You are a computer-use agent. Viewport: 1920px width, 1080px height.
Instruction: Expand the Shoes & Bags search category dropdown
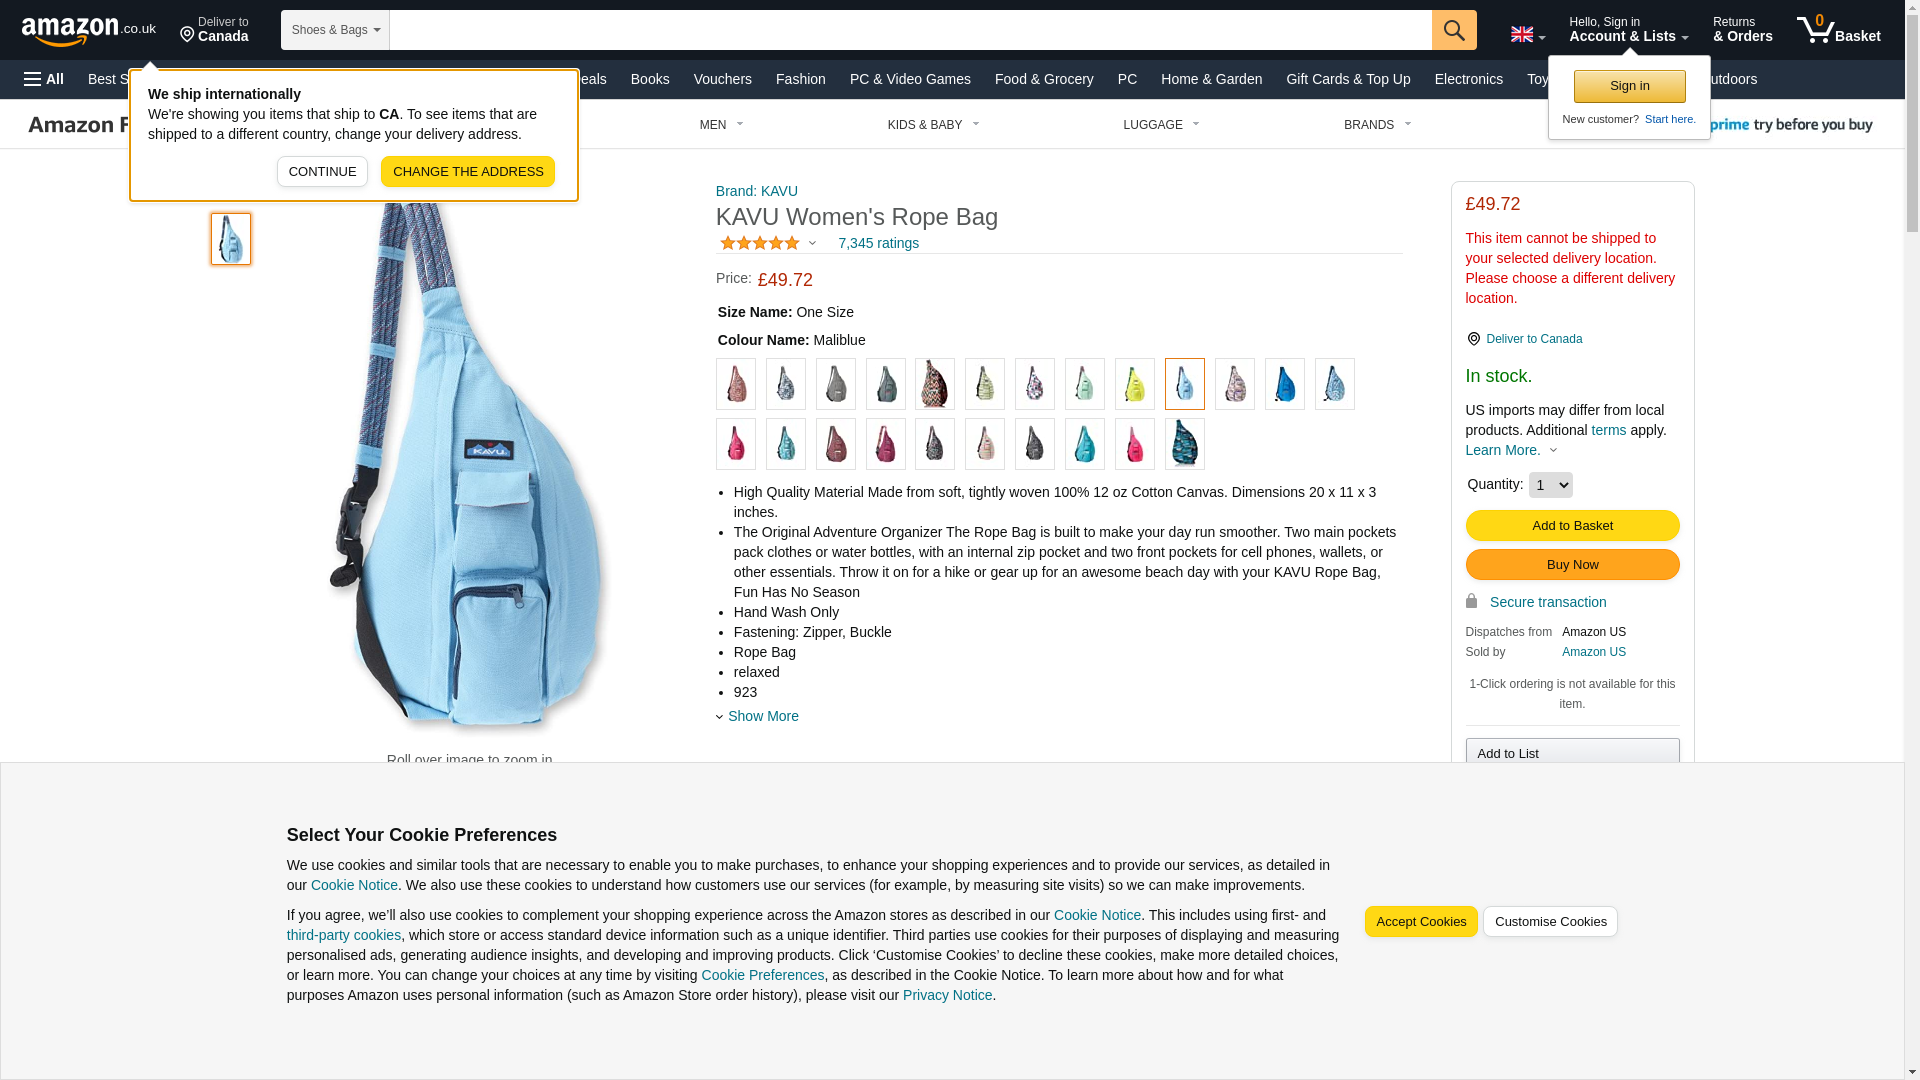[335, 30]
